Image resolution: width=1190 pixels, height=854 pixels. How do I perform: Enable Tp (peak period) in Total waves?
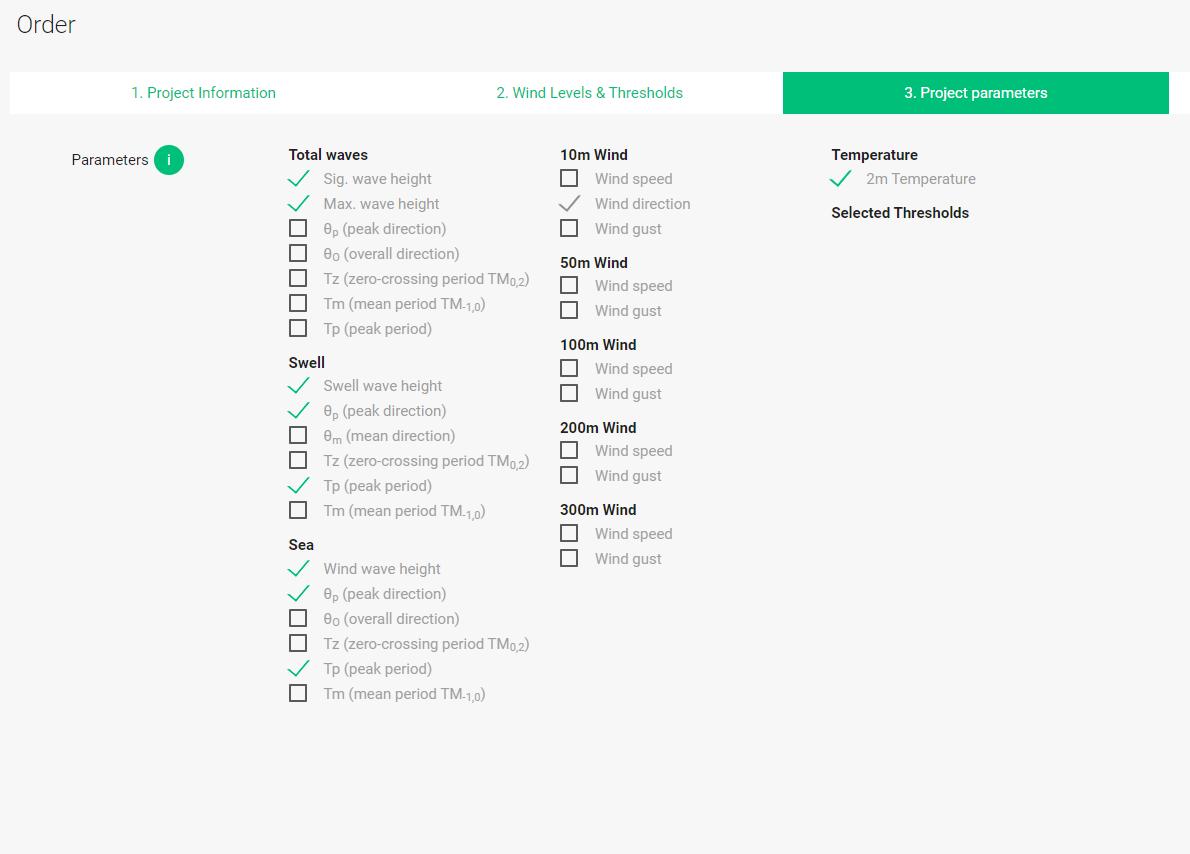coord(298,327)
